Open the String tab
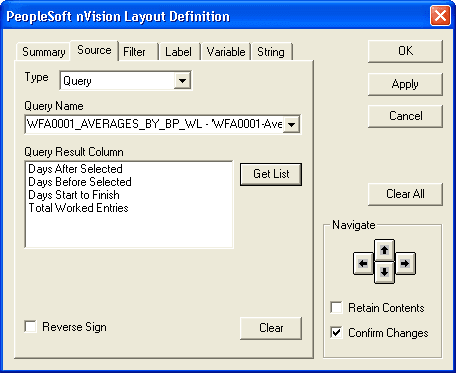Viewport: 456px width, 373px height. pyautogui.click(x=271, y=52)
